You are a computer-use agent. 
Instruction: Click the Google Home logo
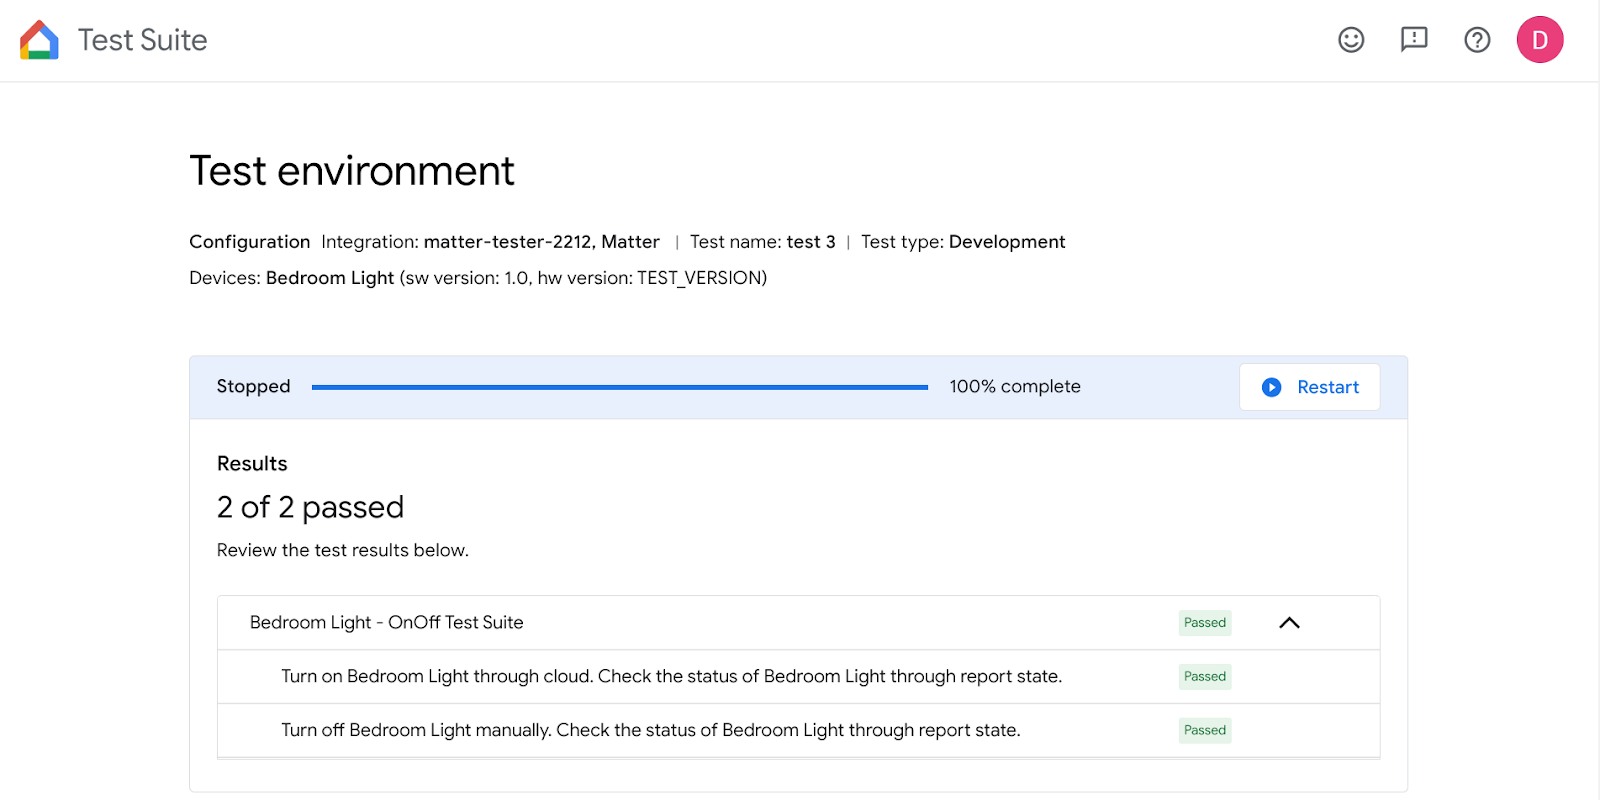pos(39,40)
